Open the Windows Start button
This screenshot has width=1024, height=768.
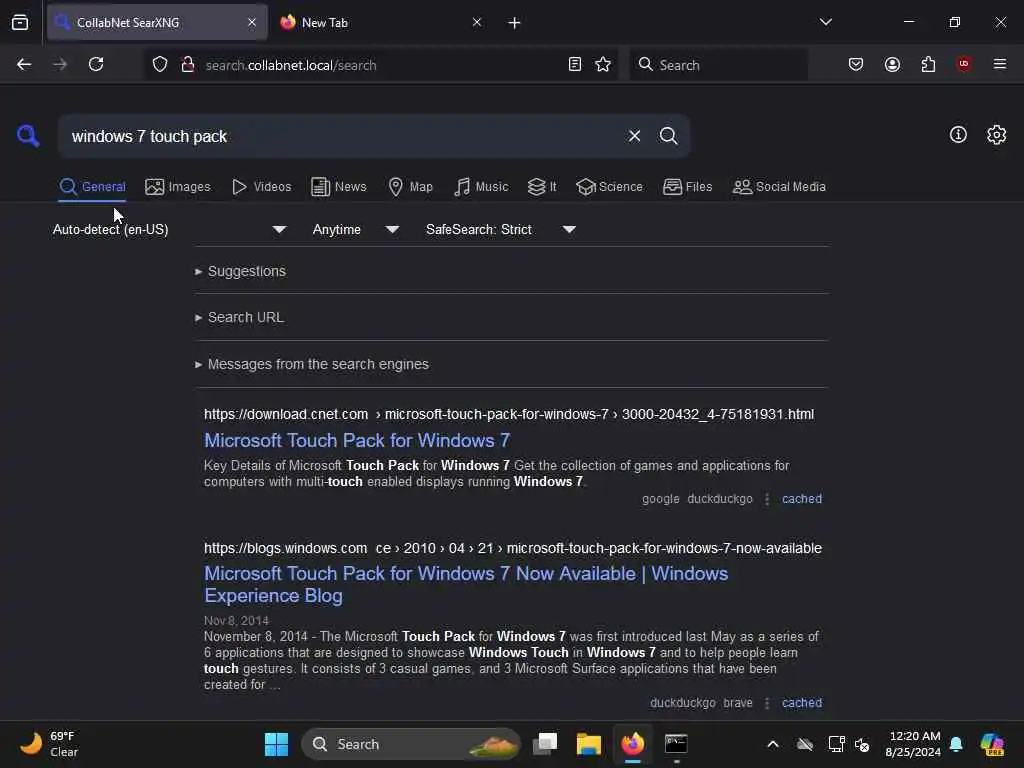coord(276,744)
